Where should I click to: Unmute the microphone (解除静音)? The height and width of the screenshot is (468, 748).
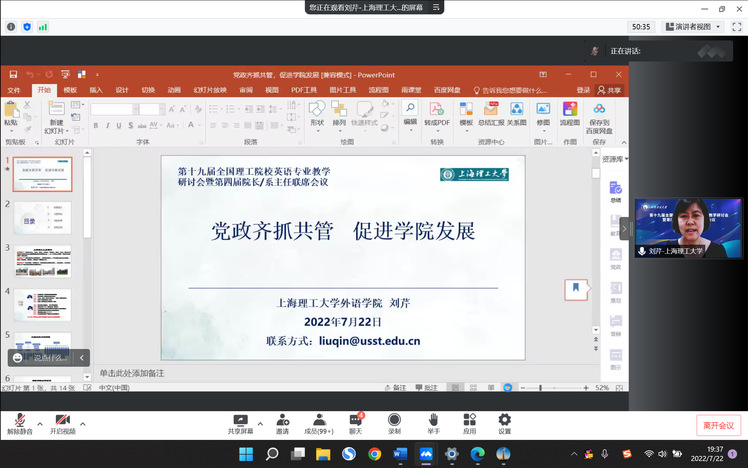click(x=19, y=421)
